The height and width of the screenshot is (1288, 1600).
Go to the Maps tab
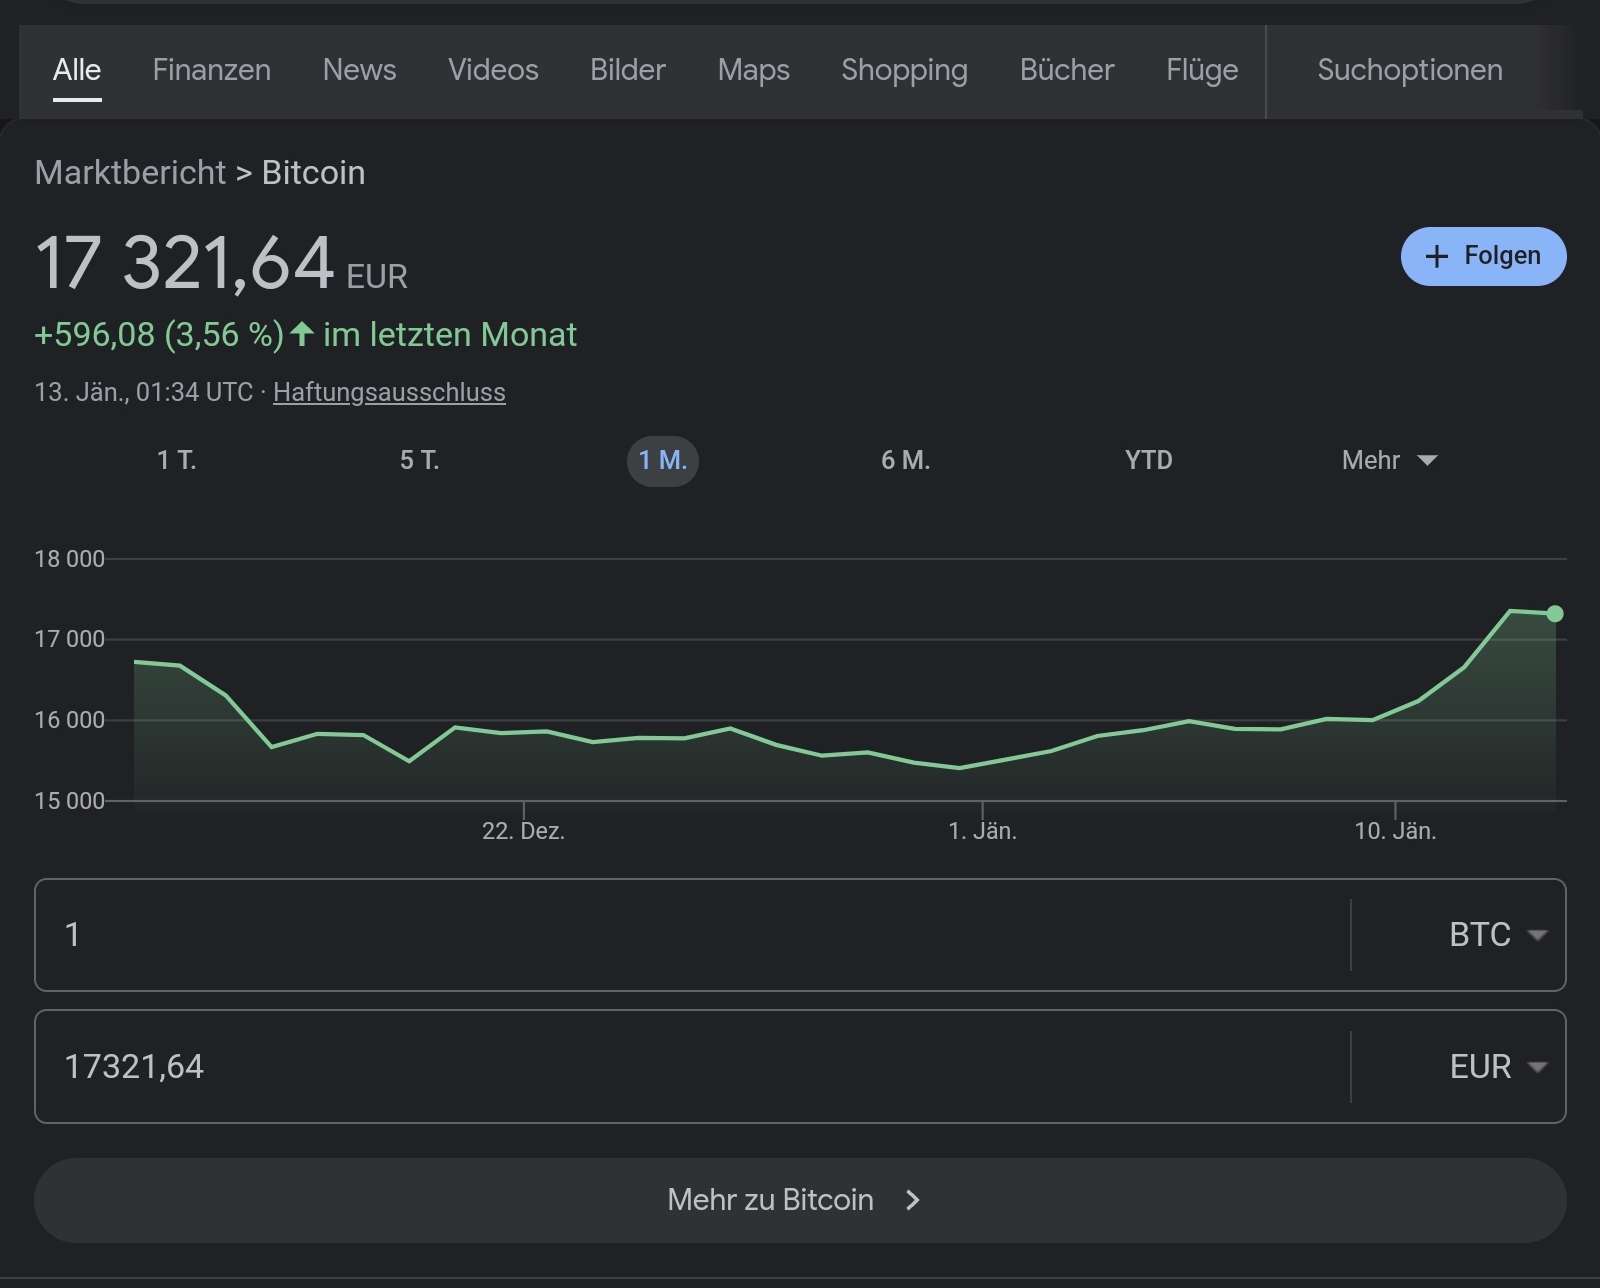[x=753, y=70]
